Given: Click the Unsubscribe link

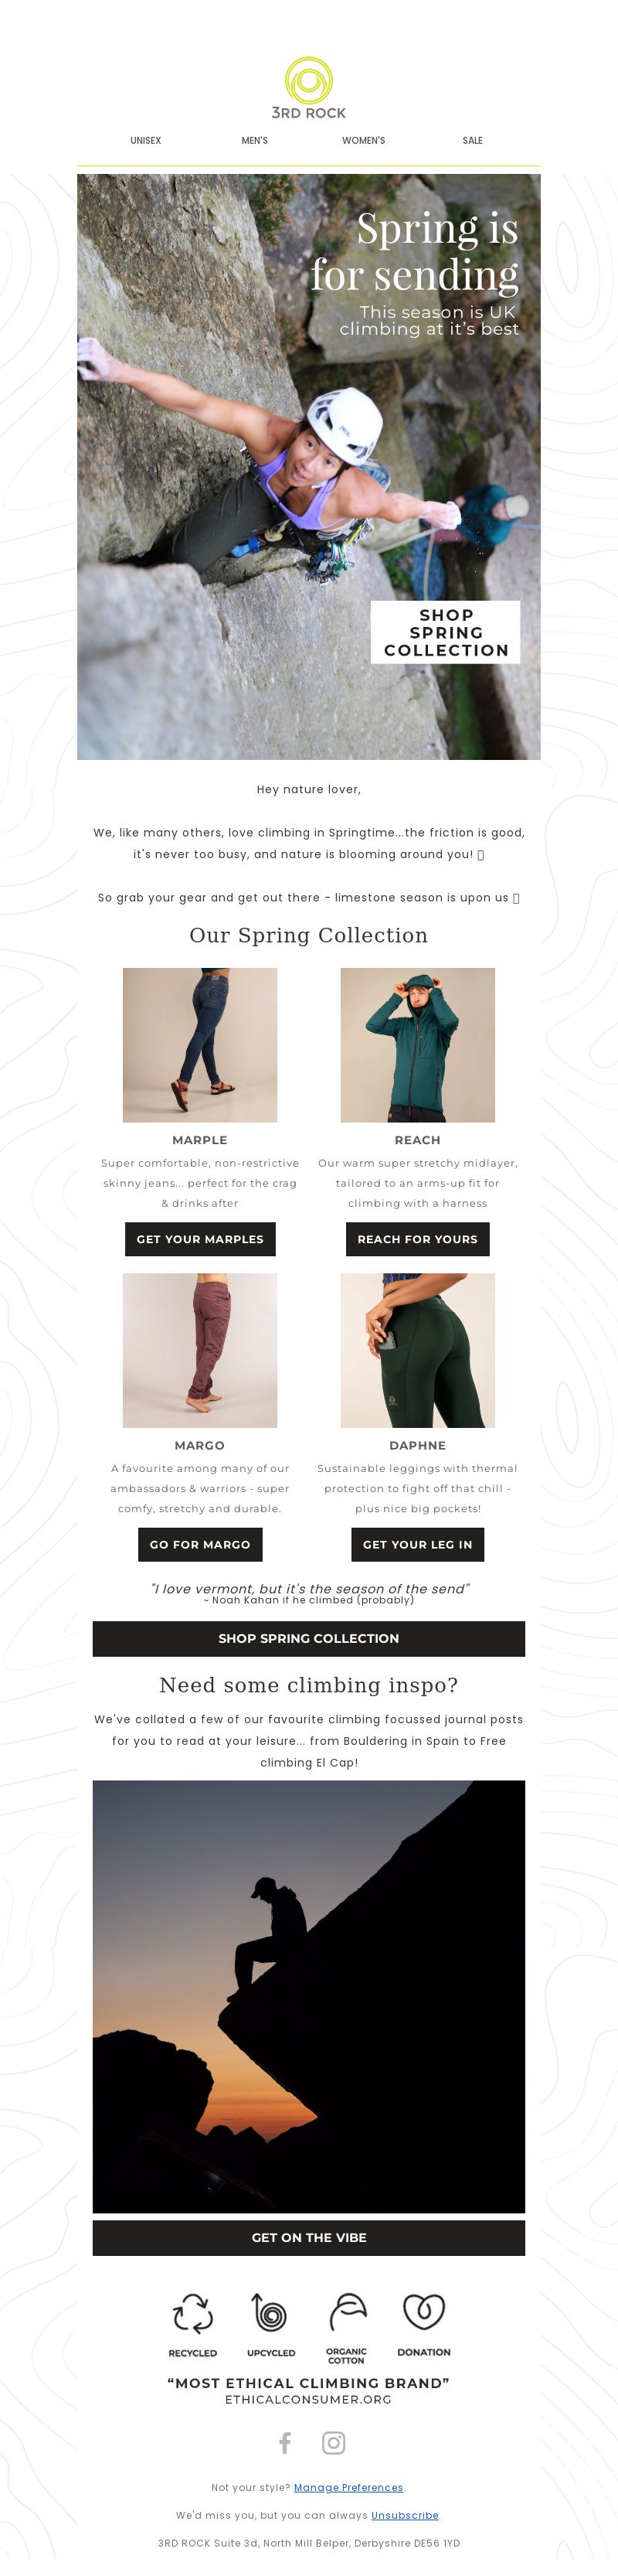Looking at the screenshot, I should tap(405, 2515).
